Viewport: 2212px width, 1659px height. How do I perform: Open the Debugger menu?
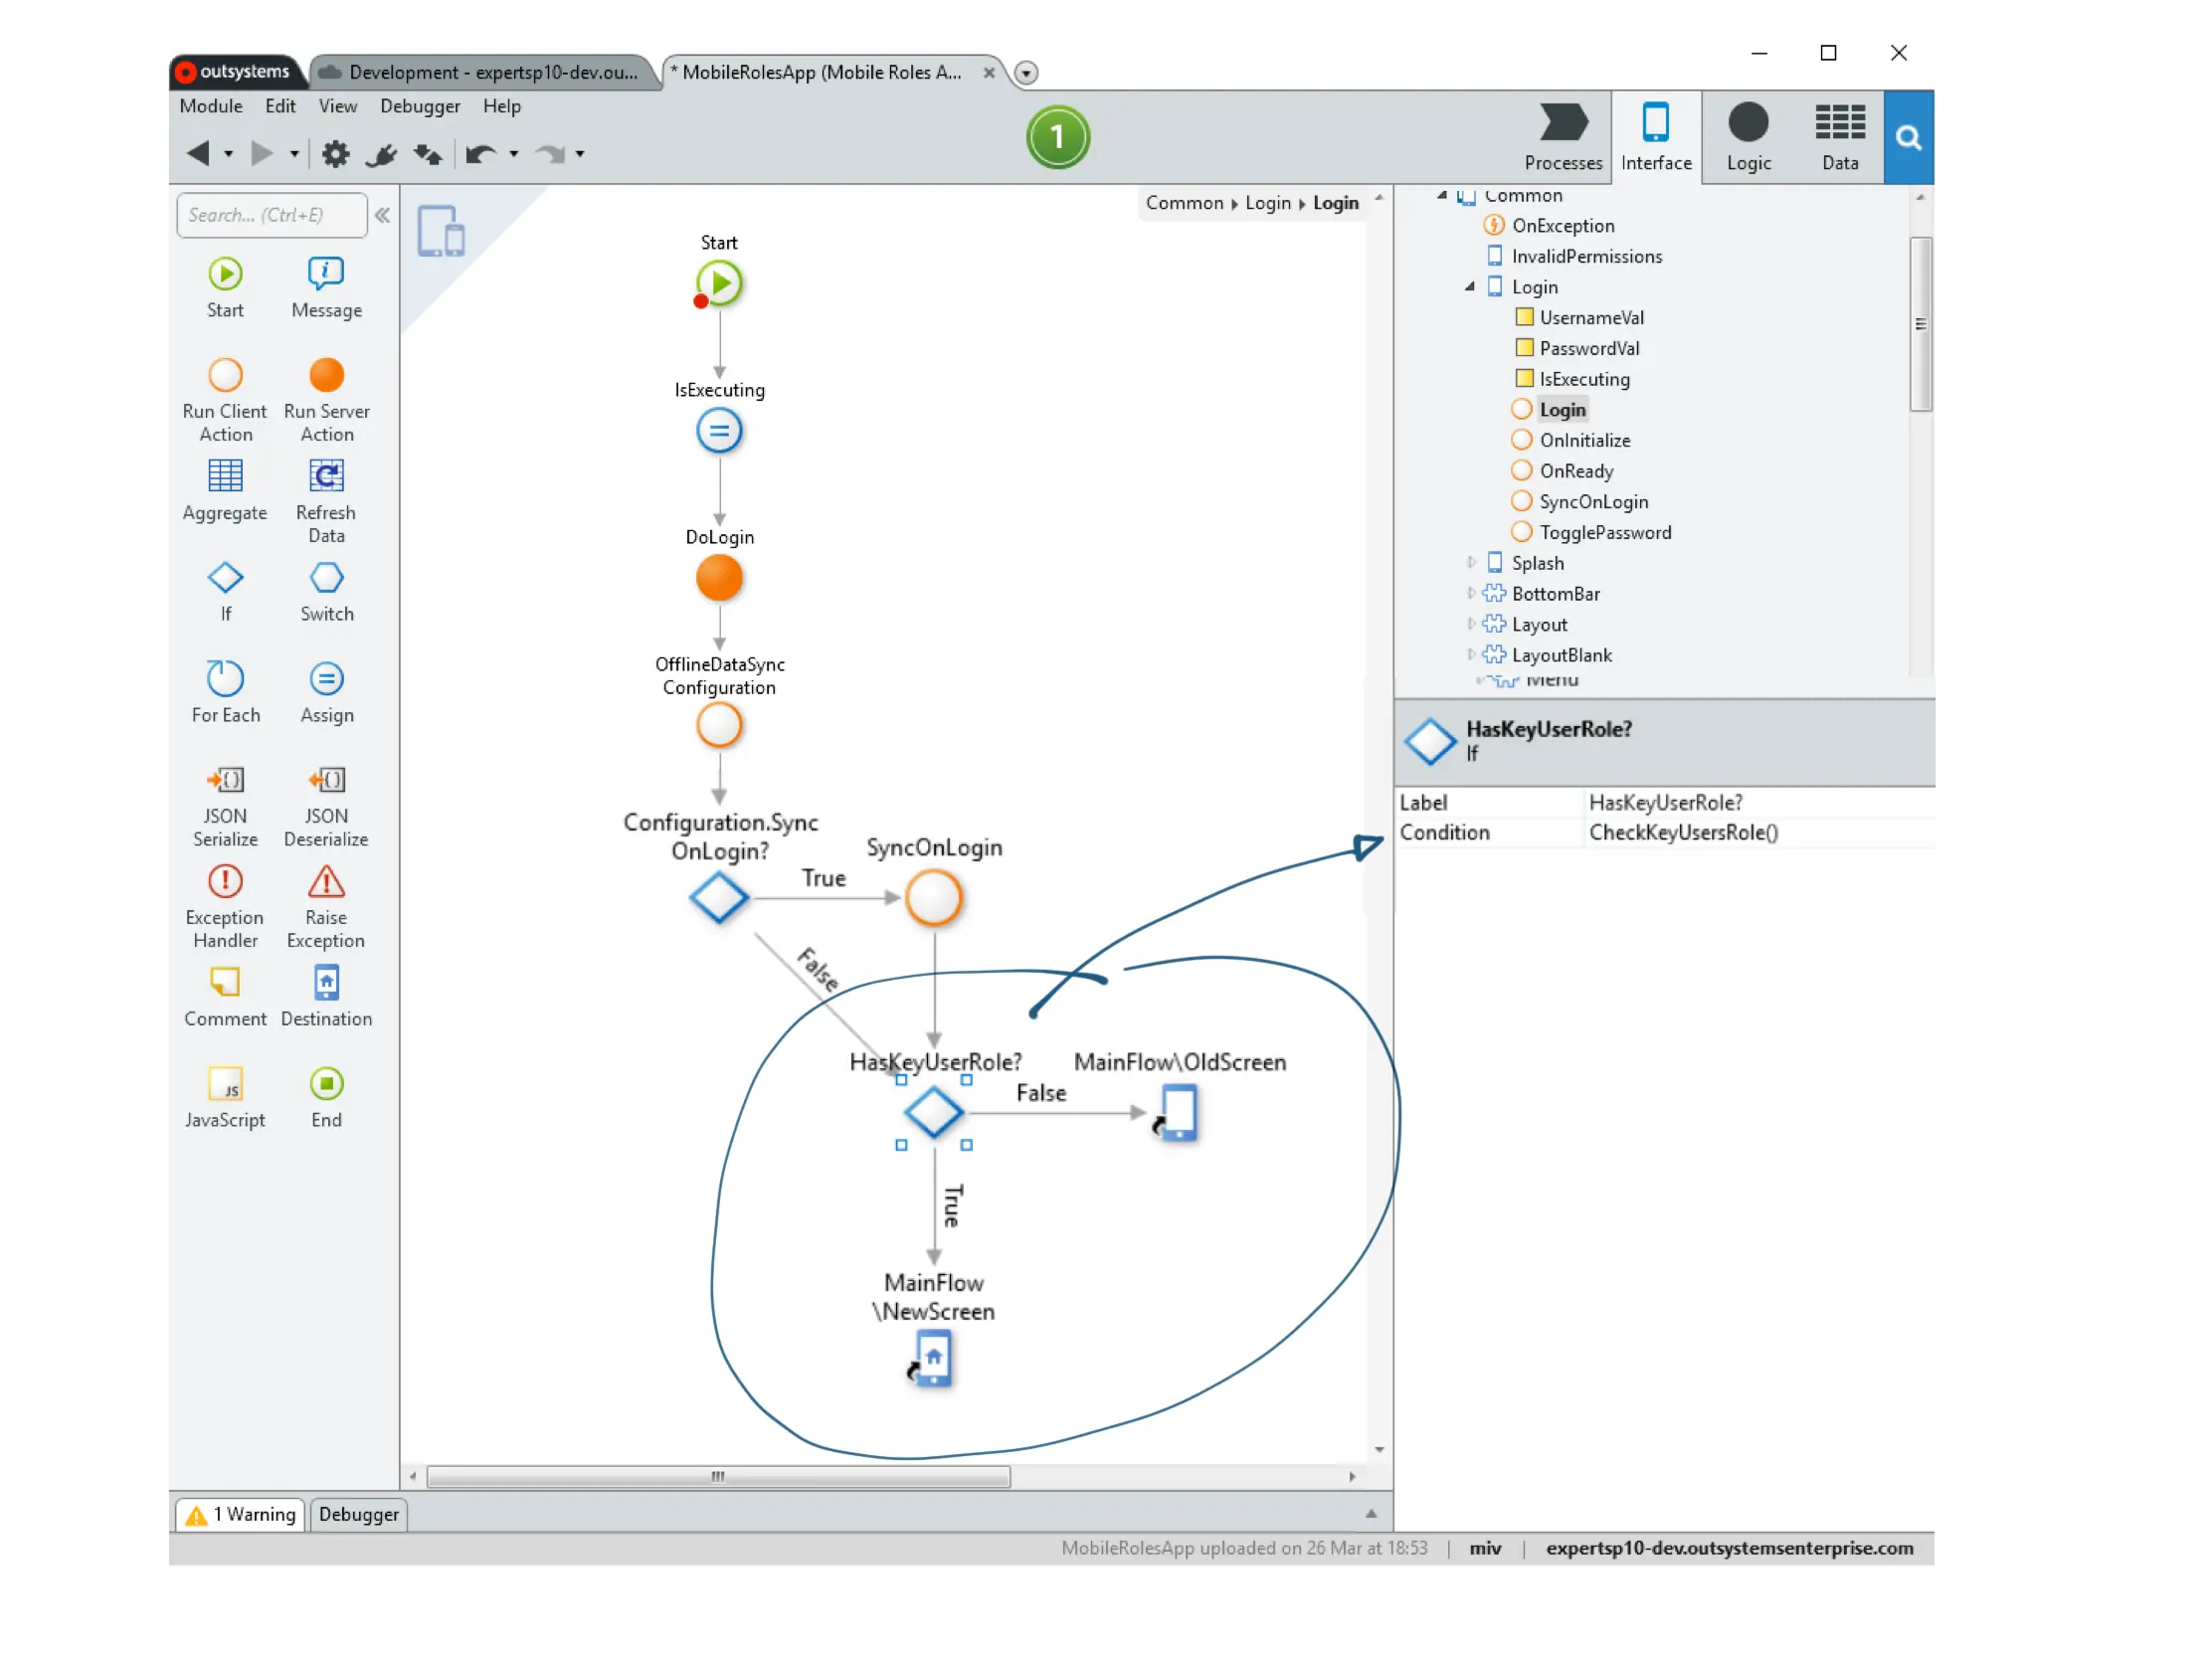[x=420, y=106]
